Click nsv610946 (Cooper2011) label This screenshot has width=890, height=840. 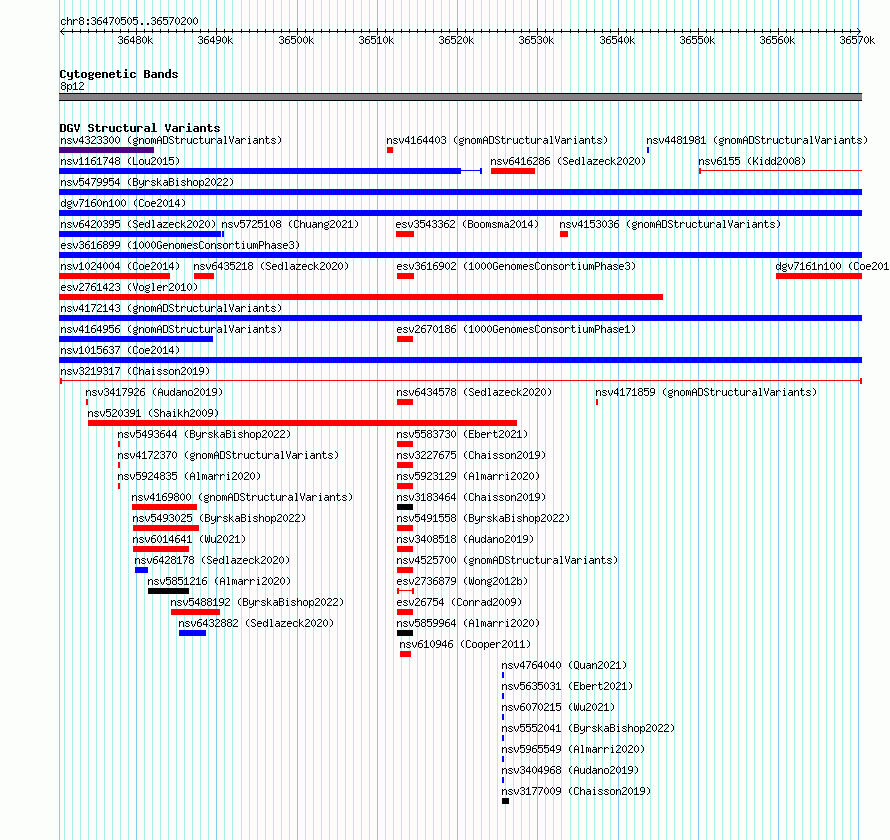465,644
